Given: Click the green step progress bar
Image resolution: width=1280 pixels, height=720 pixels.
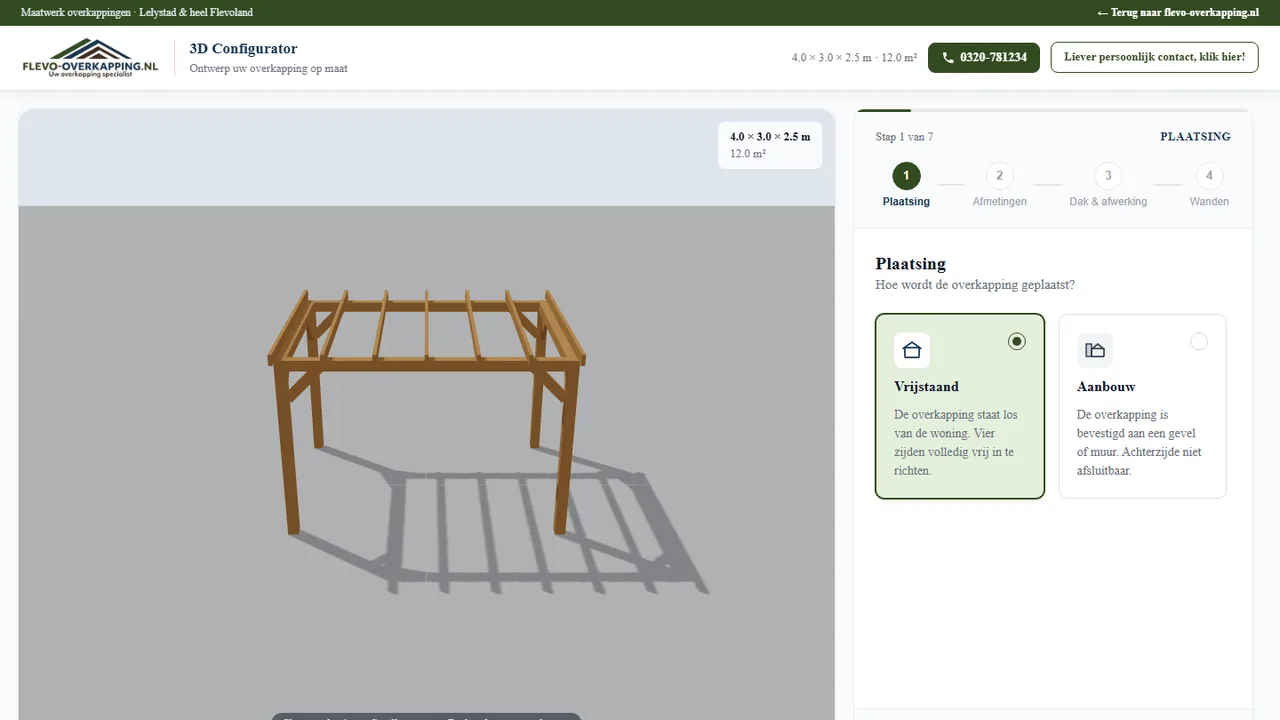Looking at the screenshot, I should [883, 110].
